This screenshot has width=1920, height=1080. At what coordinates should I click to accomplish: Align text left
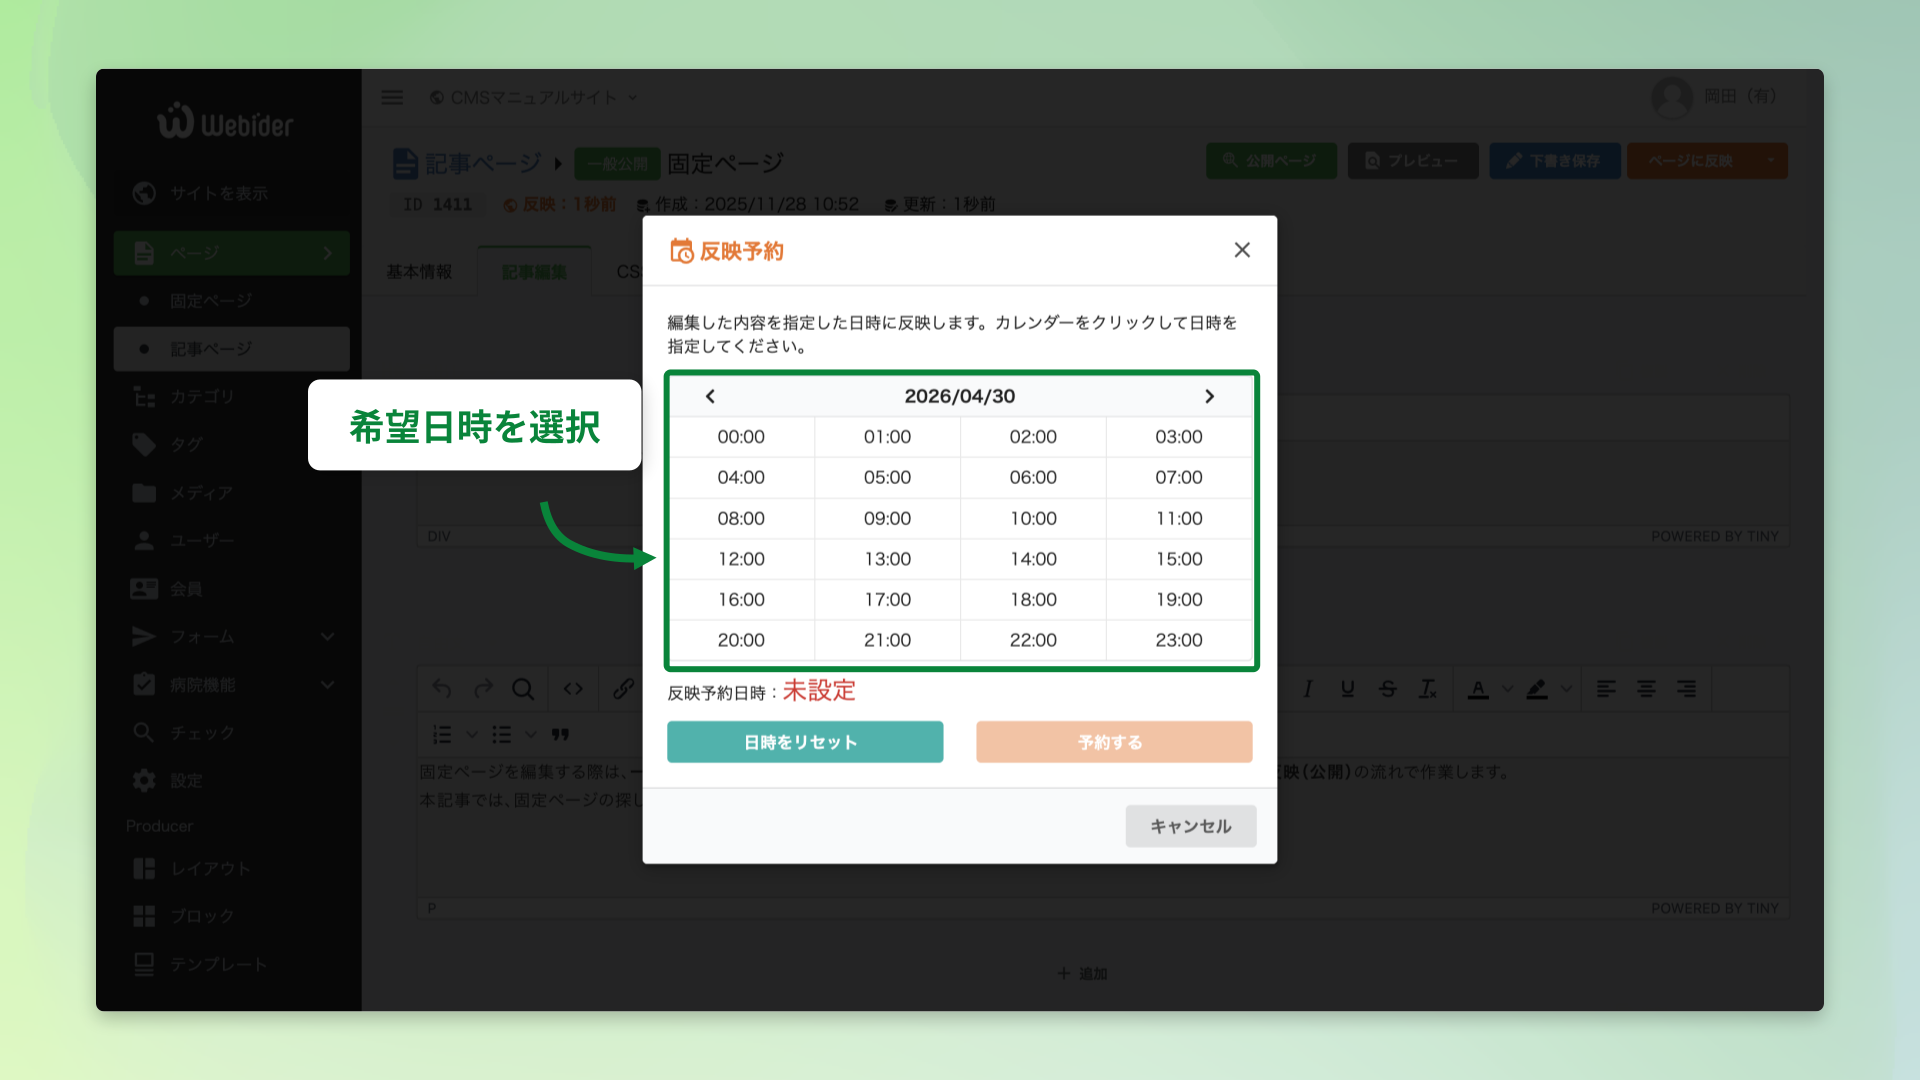[1606, 689]
